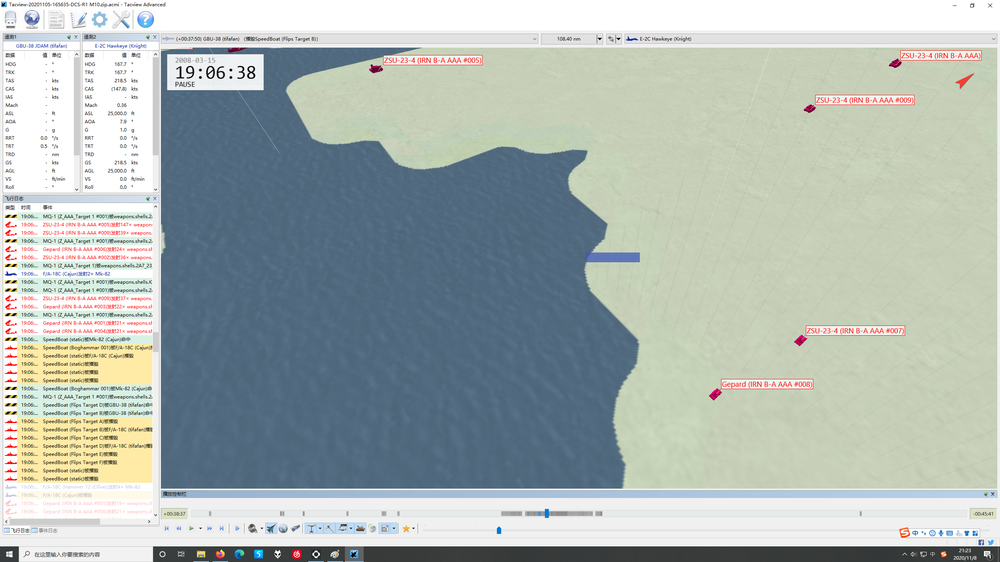Image resolution: width=1000 pixels, height=562 pixels.
Task: Open play speed dropdown arrow next to play
Action: click(200, 528)
